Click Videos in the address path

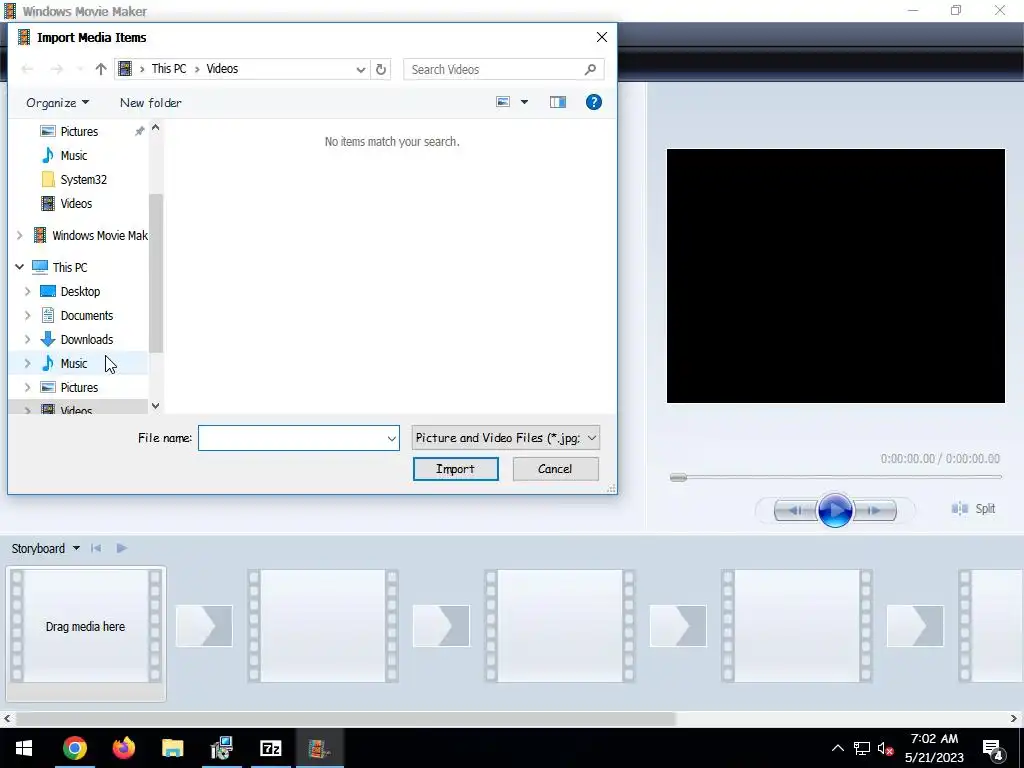point(222,69)
